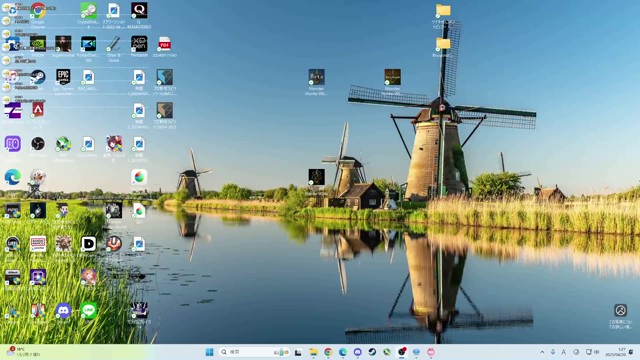Toggle the IME input mode A indicator
This screenshot has width=640, height=360.
pos(564,352)
